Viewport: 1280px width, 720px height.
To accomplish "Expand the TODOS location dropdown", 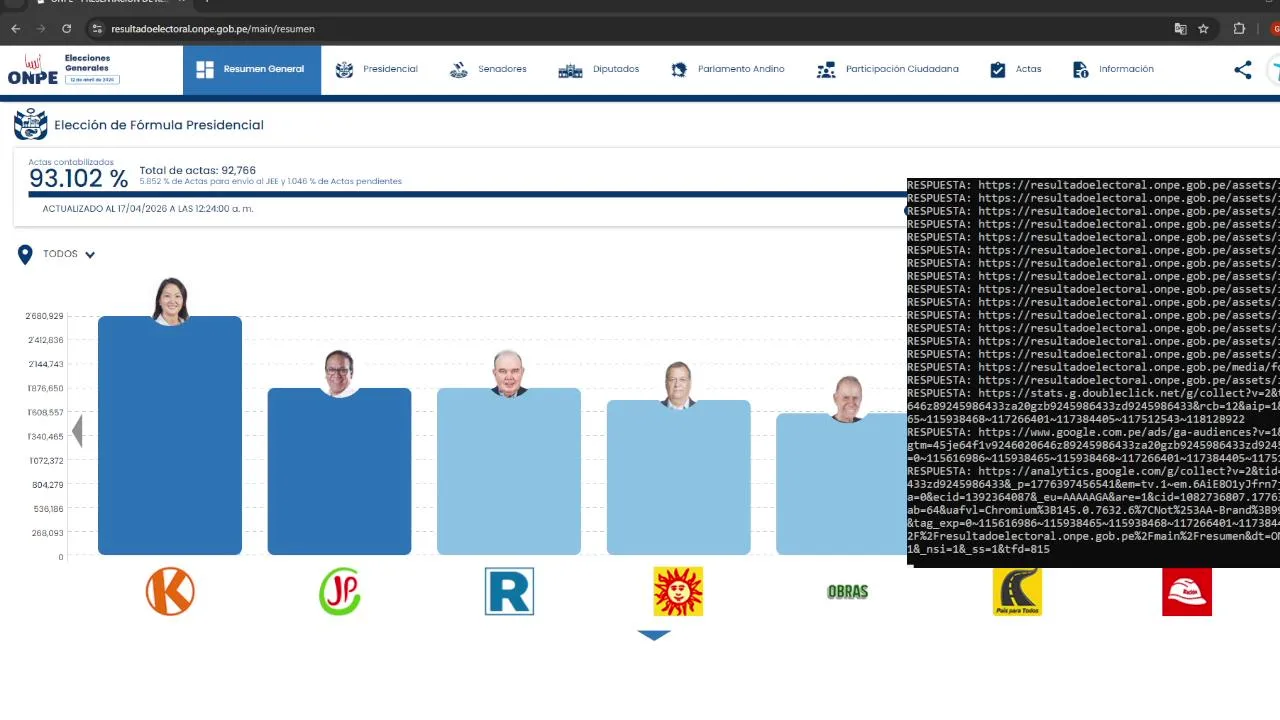I will tap(69, 254).
